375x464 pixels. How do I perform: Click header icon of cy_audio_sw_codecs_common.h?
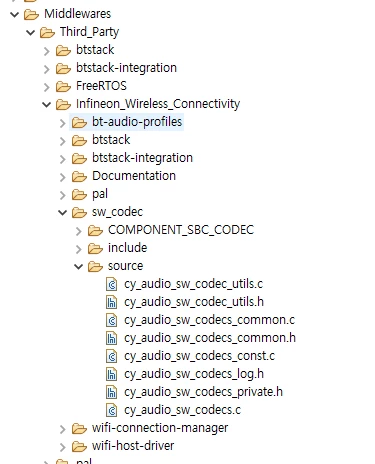[x=112, y=338]
